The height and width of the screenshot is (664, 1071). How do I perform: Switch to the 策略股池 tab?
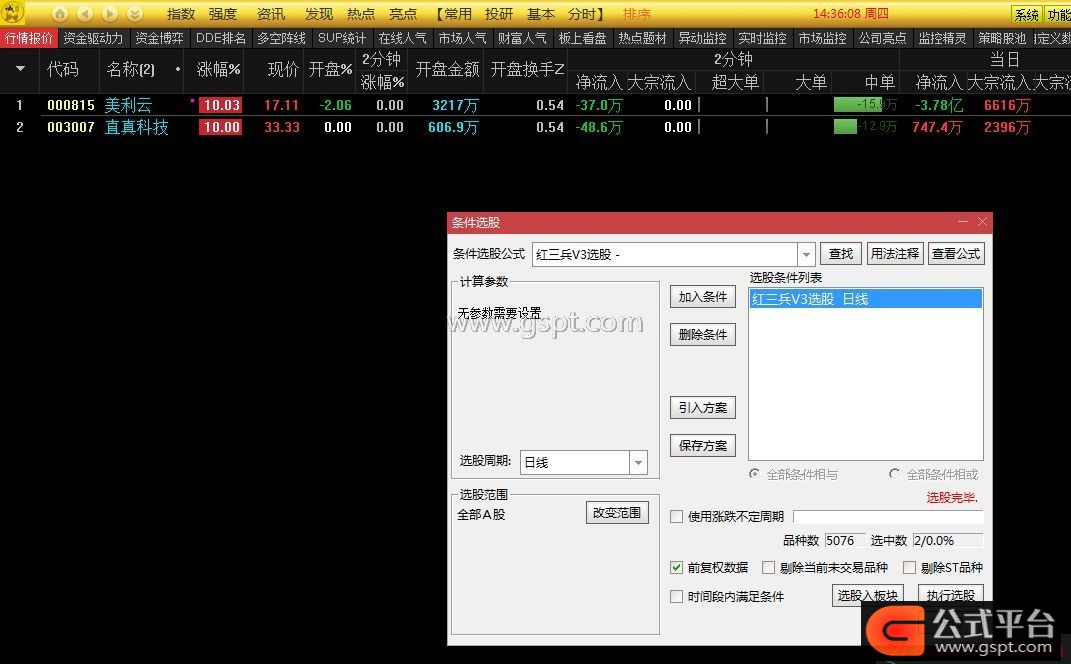click(x=1002, y=38)
